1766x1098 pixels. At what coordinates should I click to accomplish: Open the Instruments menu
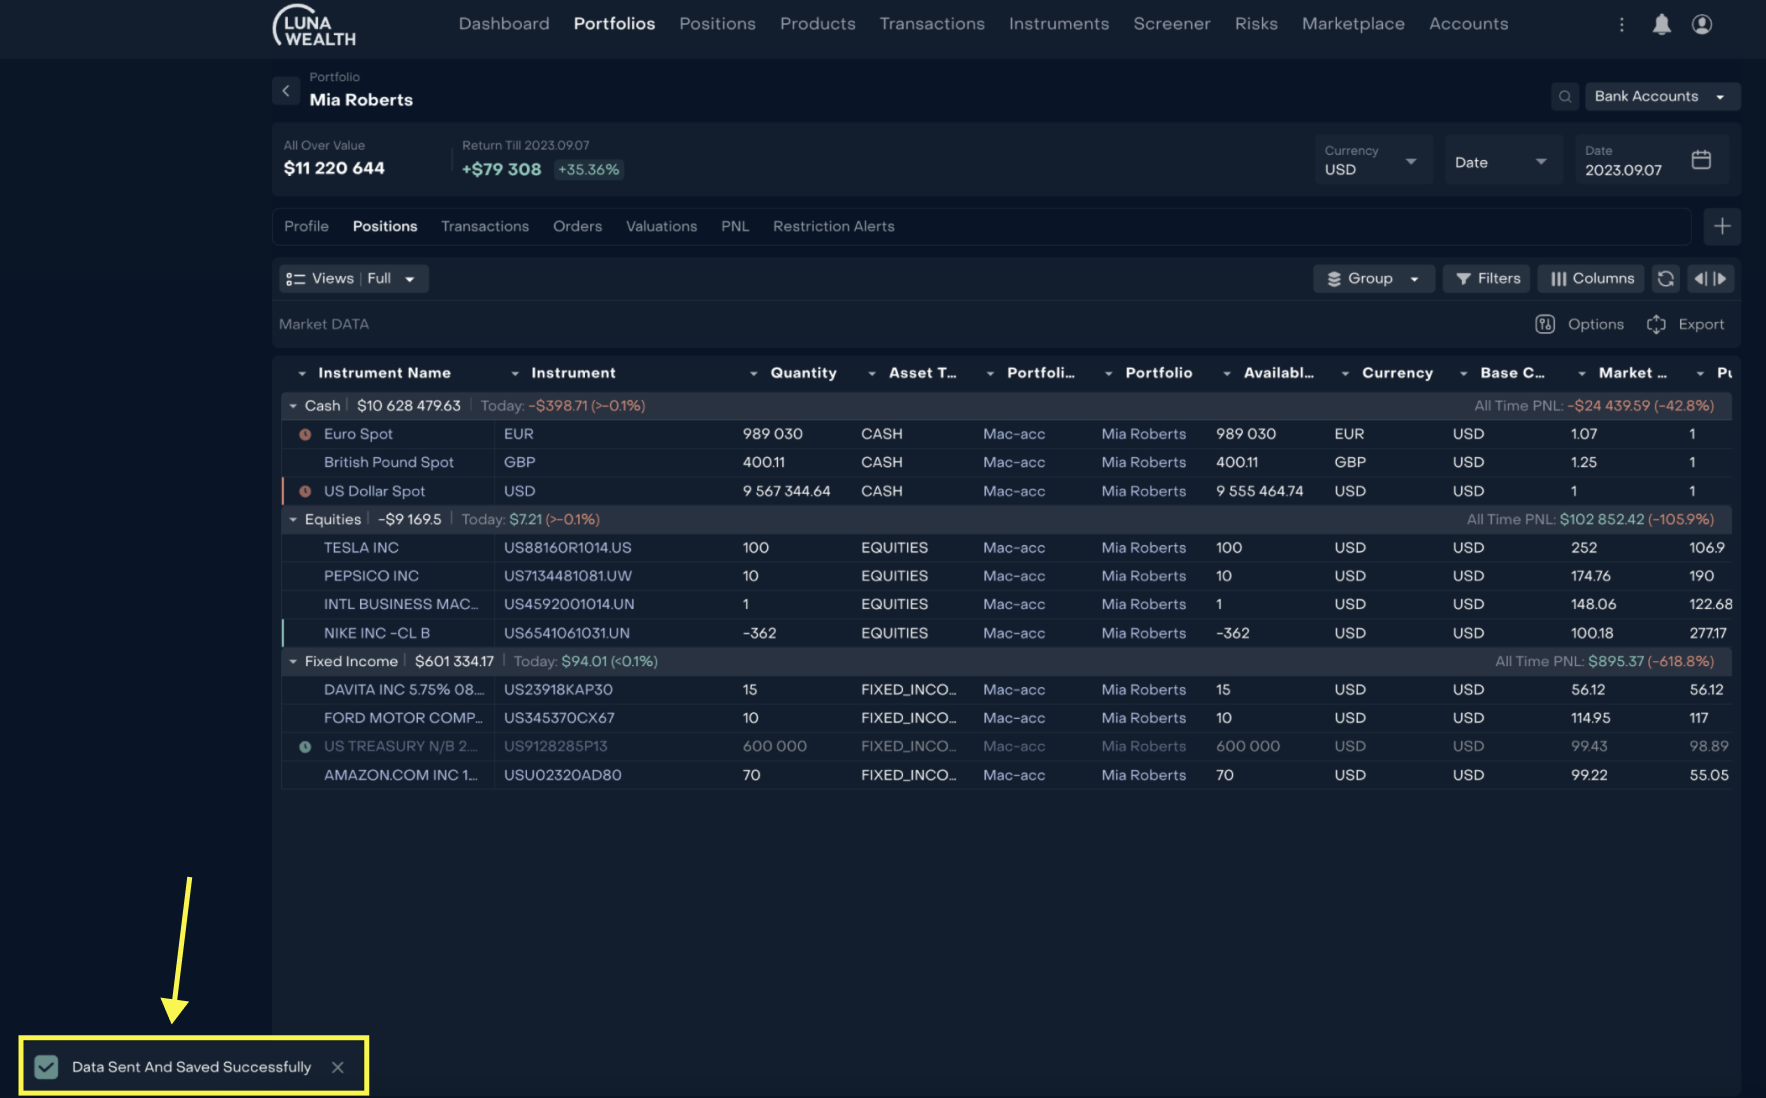click(x=1059, y=24)
